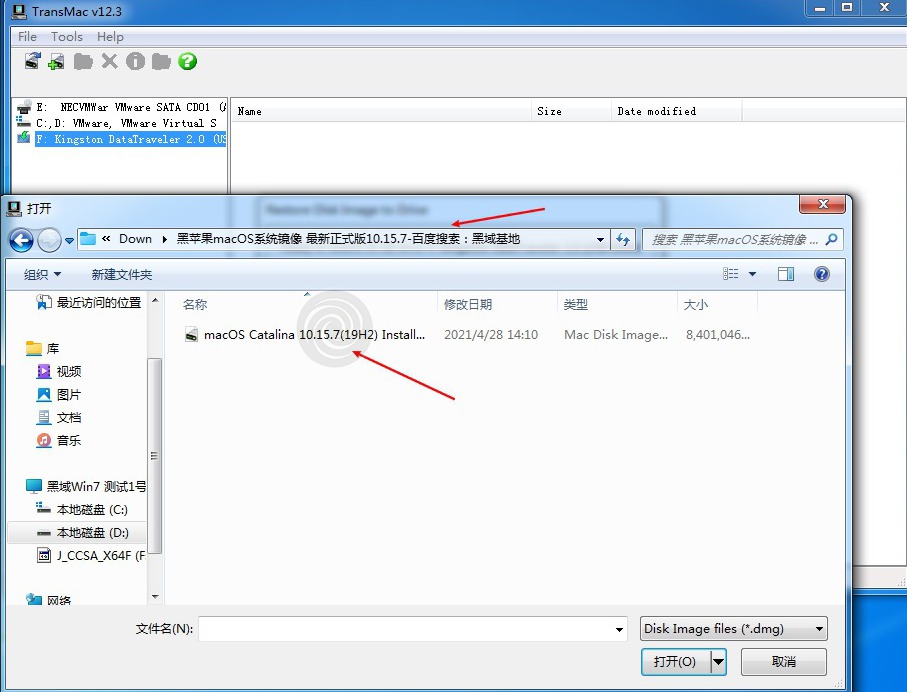The width and height of the screenshot is (907, 692).
Task: Expand the recent pages arrow beside forward
Action: [69, 240]
